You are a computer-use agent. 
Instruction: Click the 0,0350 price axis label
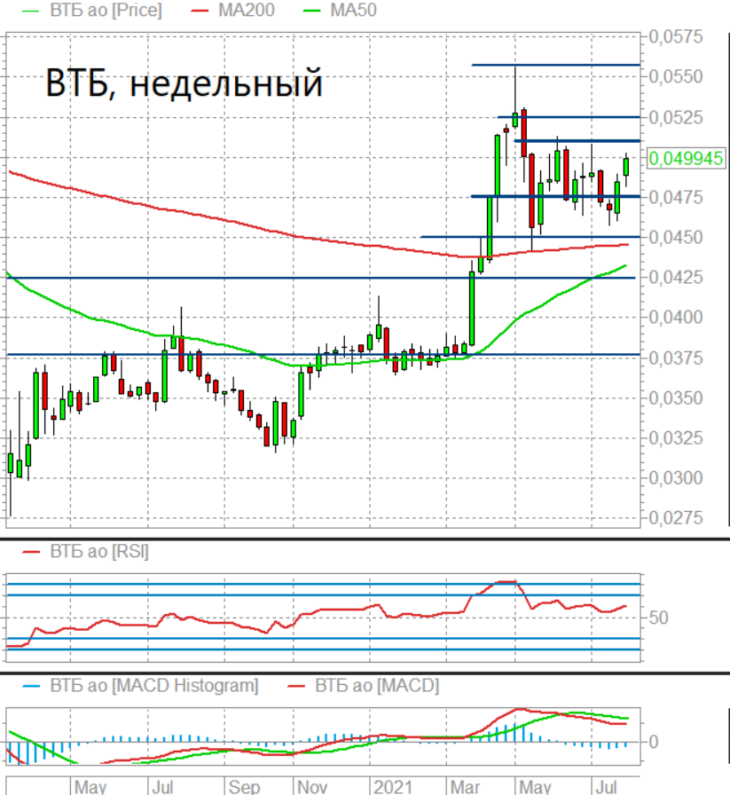(x=676, y=398)
